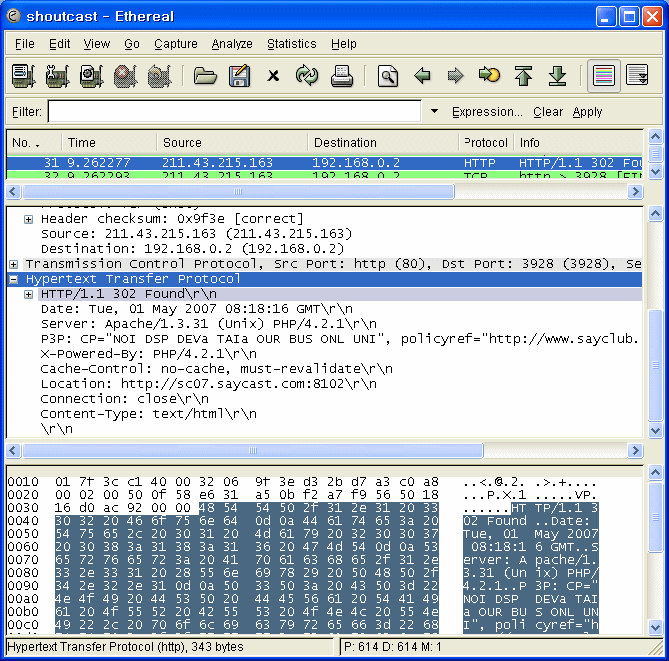The image size is (669, 661).
Task: Open the Analyze menu
Action: coord(232,44)
